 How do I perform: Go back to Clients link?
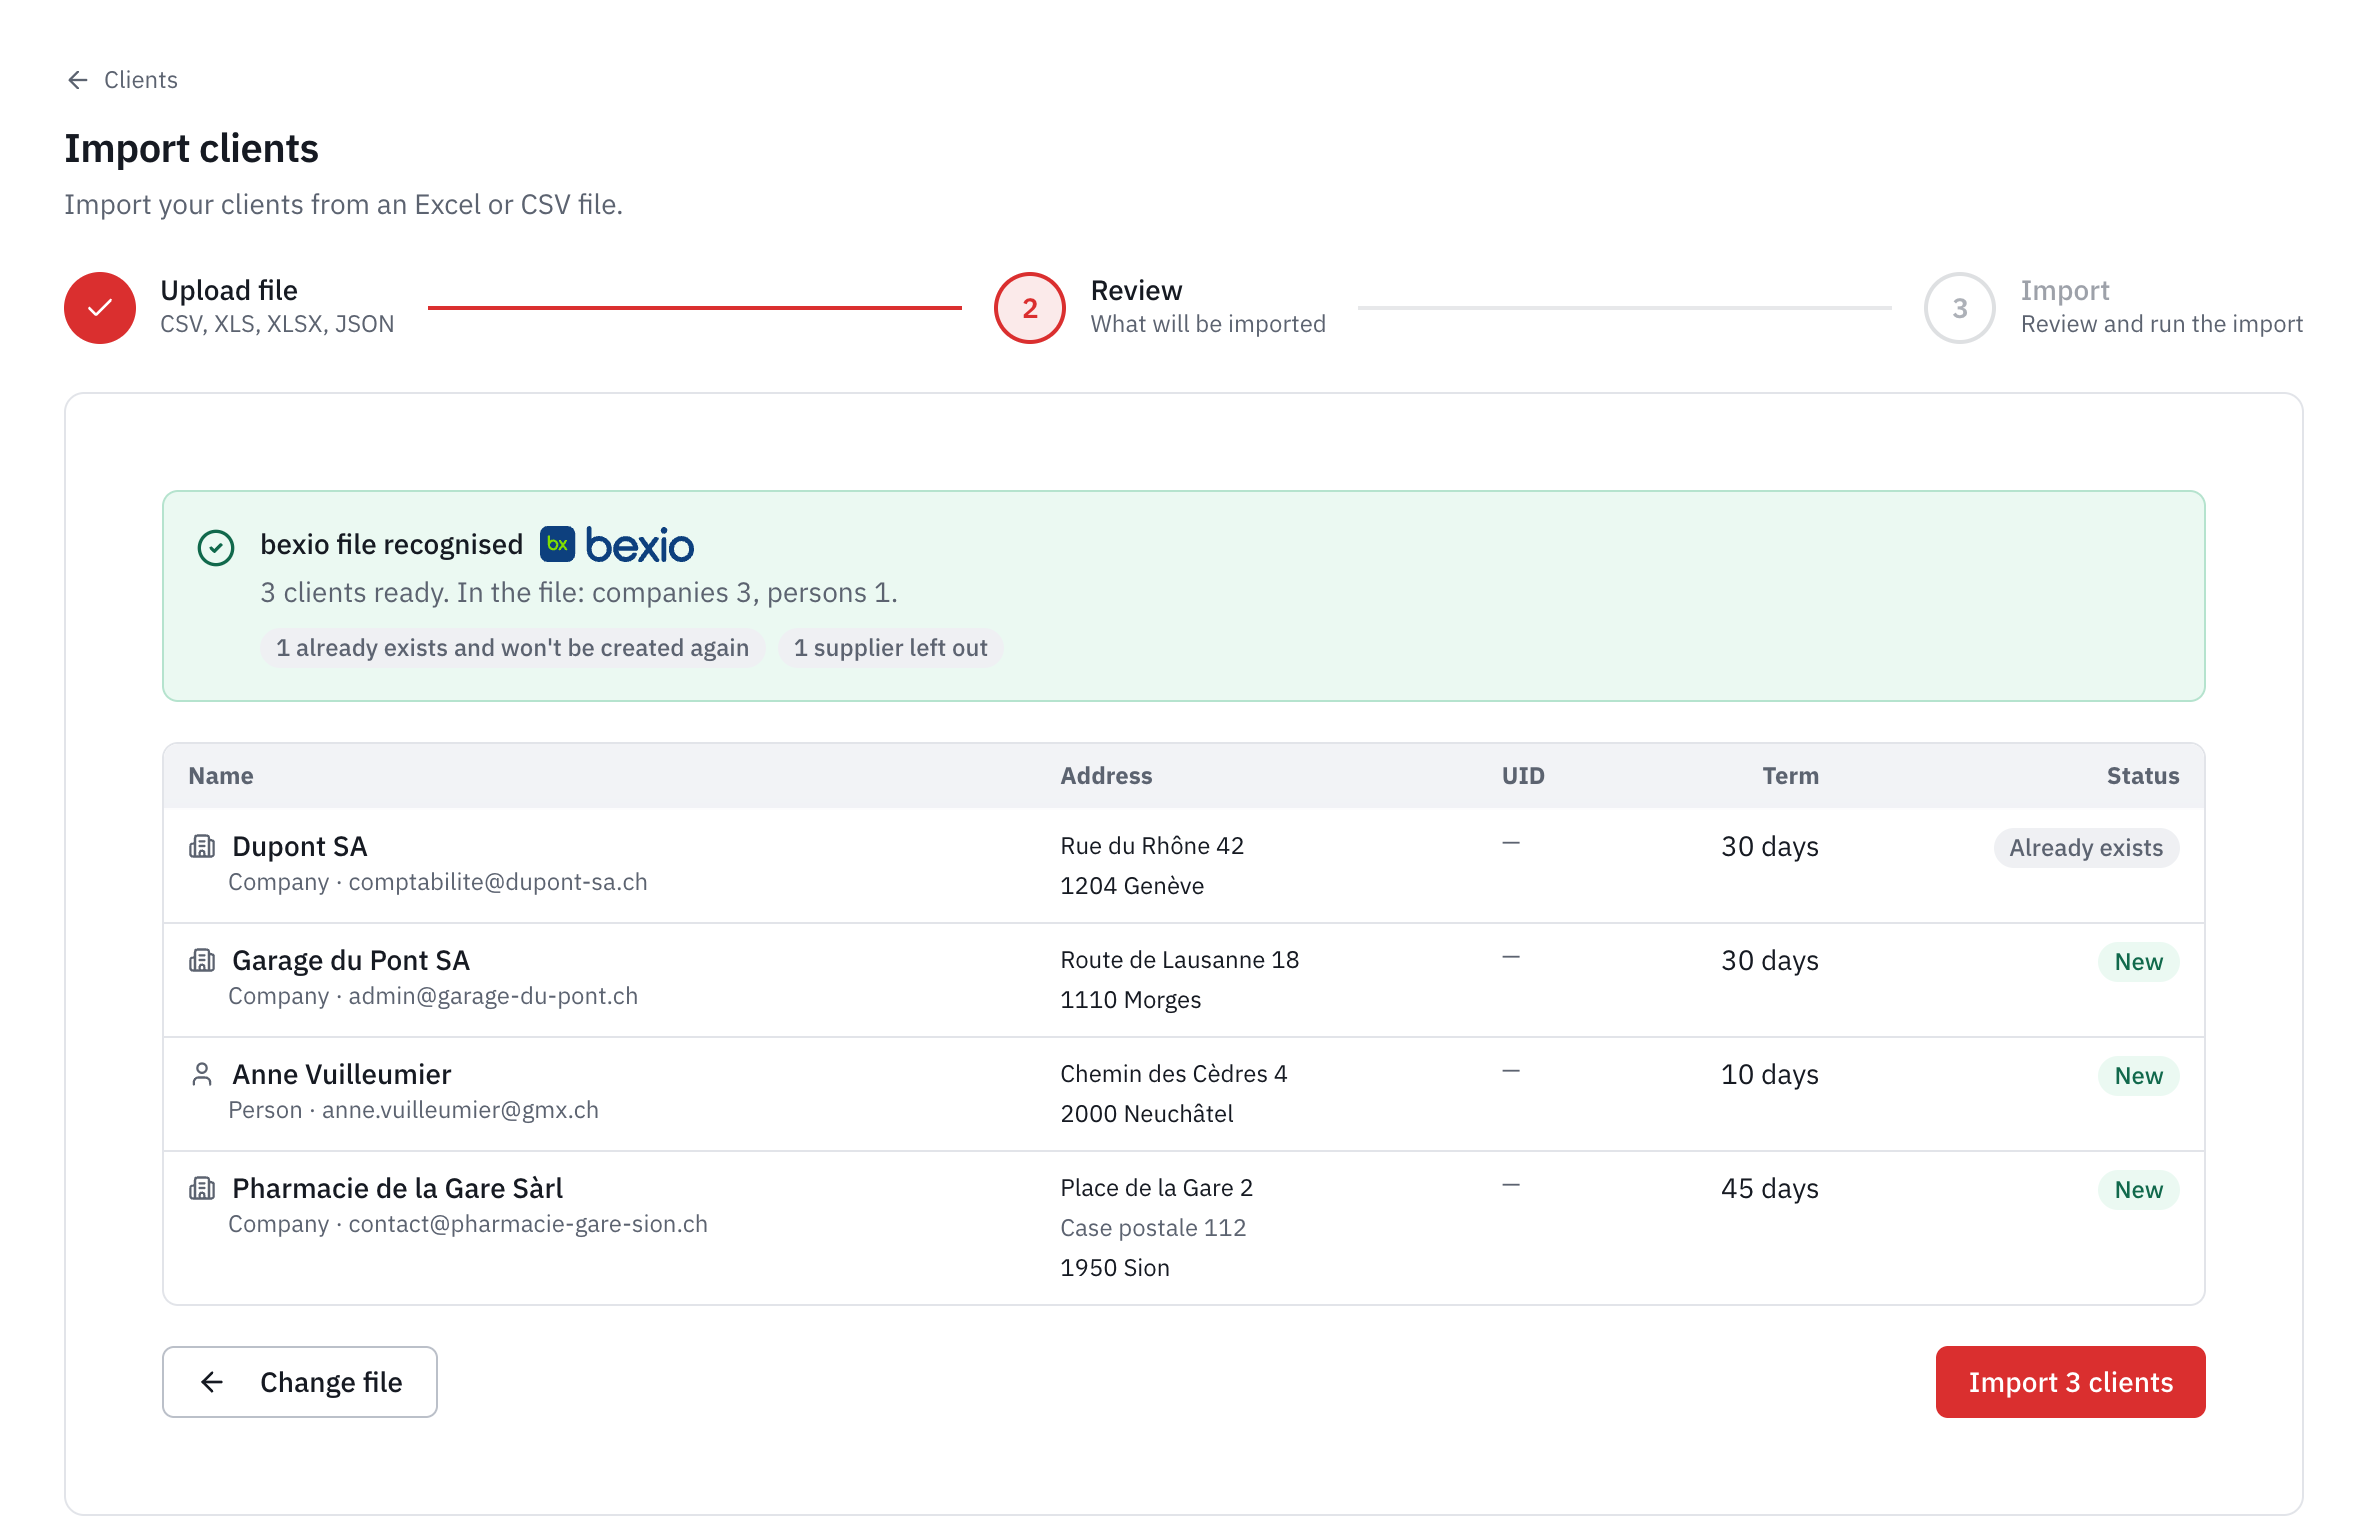point(140,80)
